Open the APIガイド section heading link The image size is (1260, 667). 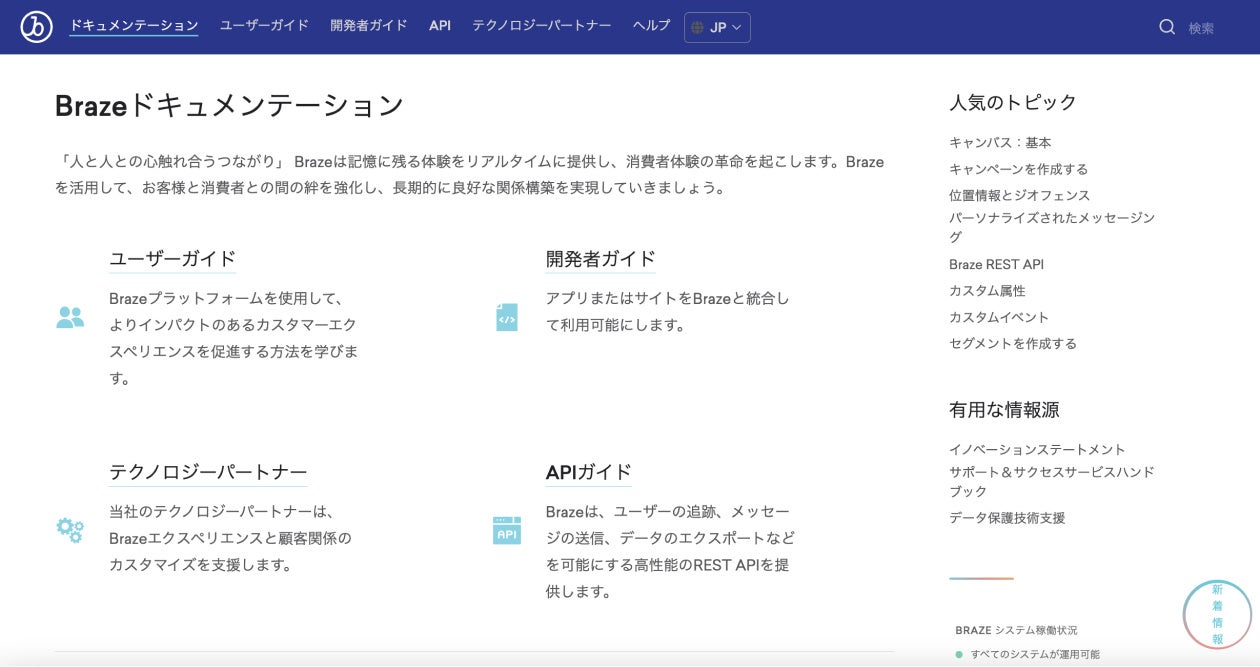[589, 472]
